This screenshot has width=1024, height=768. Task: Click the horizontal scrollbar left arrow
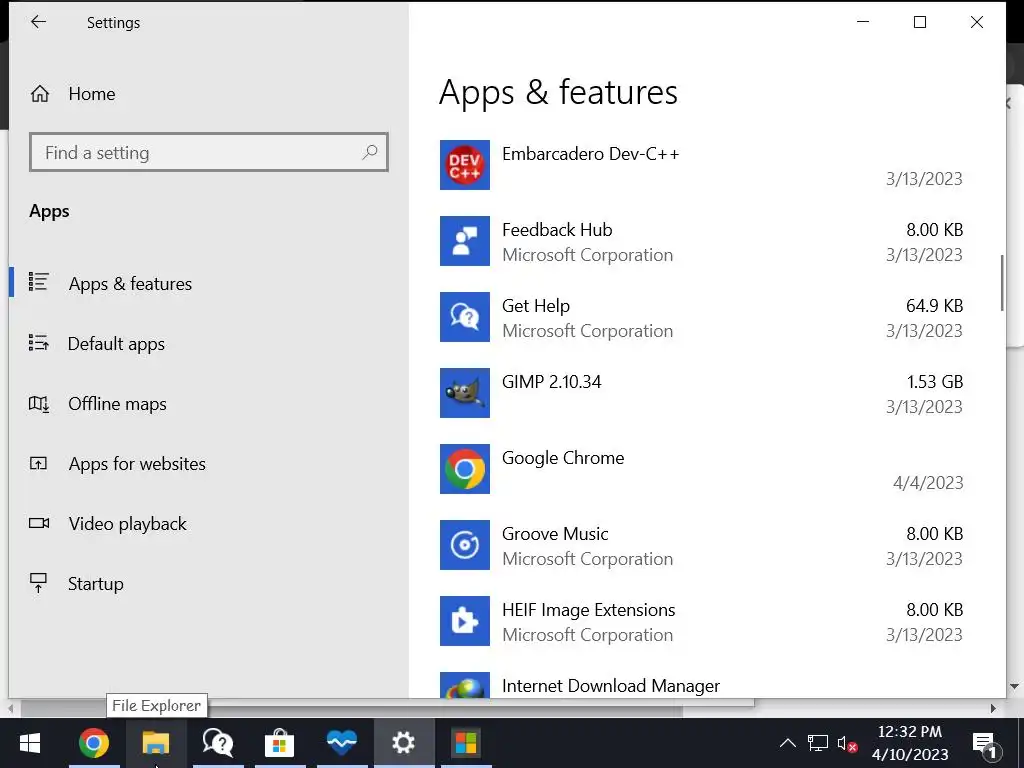point(10,708)
